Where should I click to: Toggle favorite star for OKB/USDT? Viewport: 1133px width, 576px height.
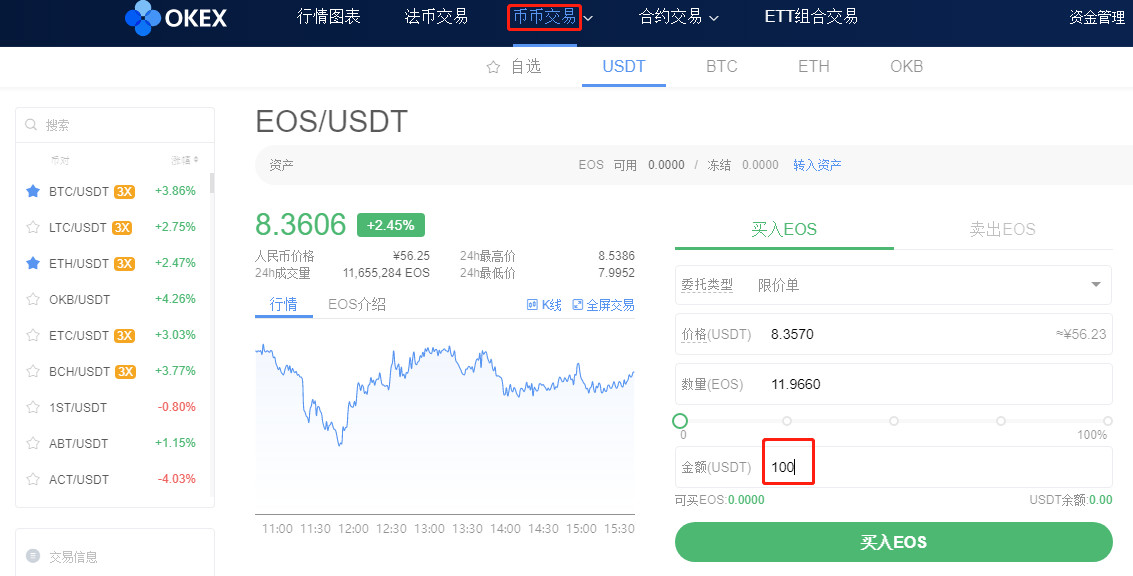coord(33,299)
